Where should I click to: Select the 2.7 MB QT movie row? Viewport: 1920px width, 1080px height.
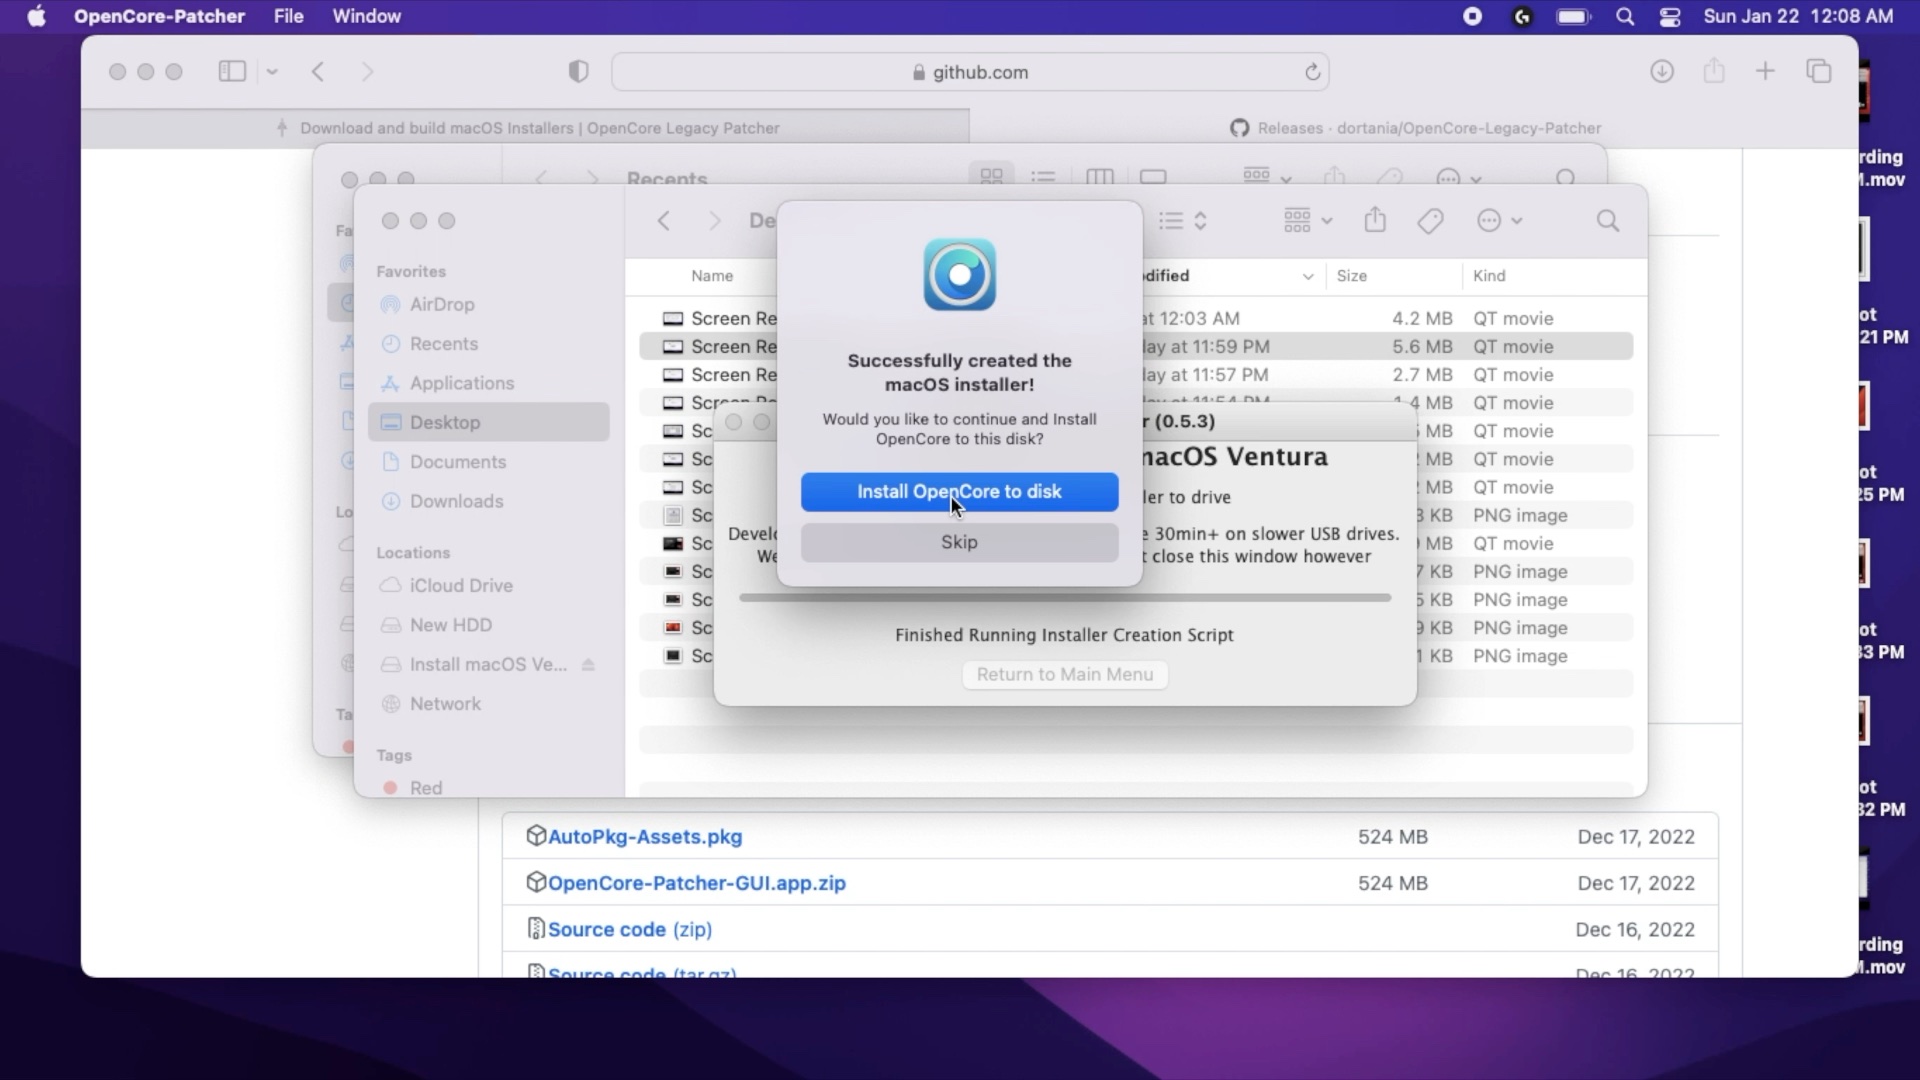[x=1136, y=374]
